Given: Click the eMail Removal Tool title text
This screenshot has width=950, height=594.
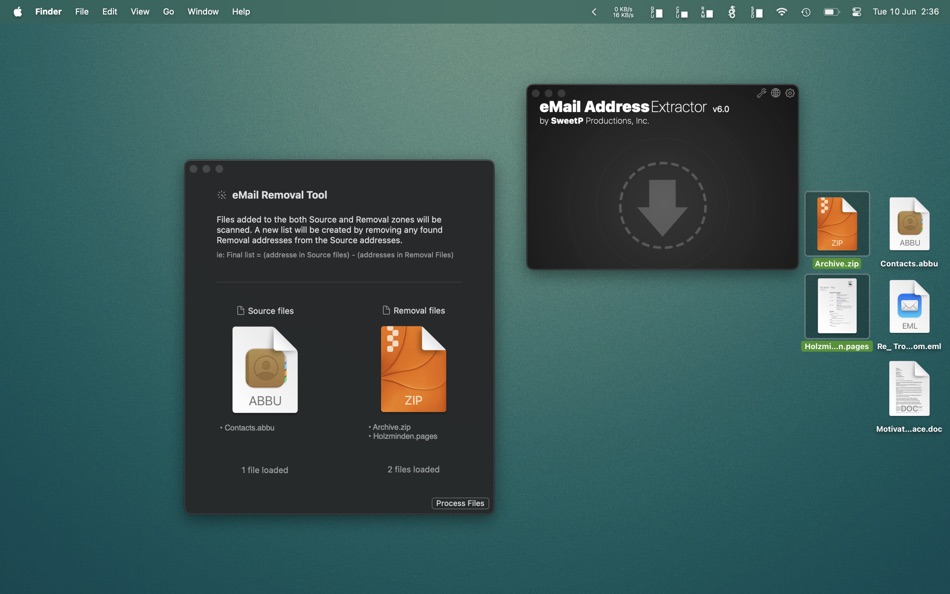Looking at the screenshot, I should pyautogui.click(x=279, y=195).
